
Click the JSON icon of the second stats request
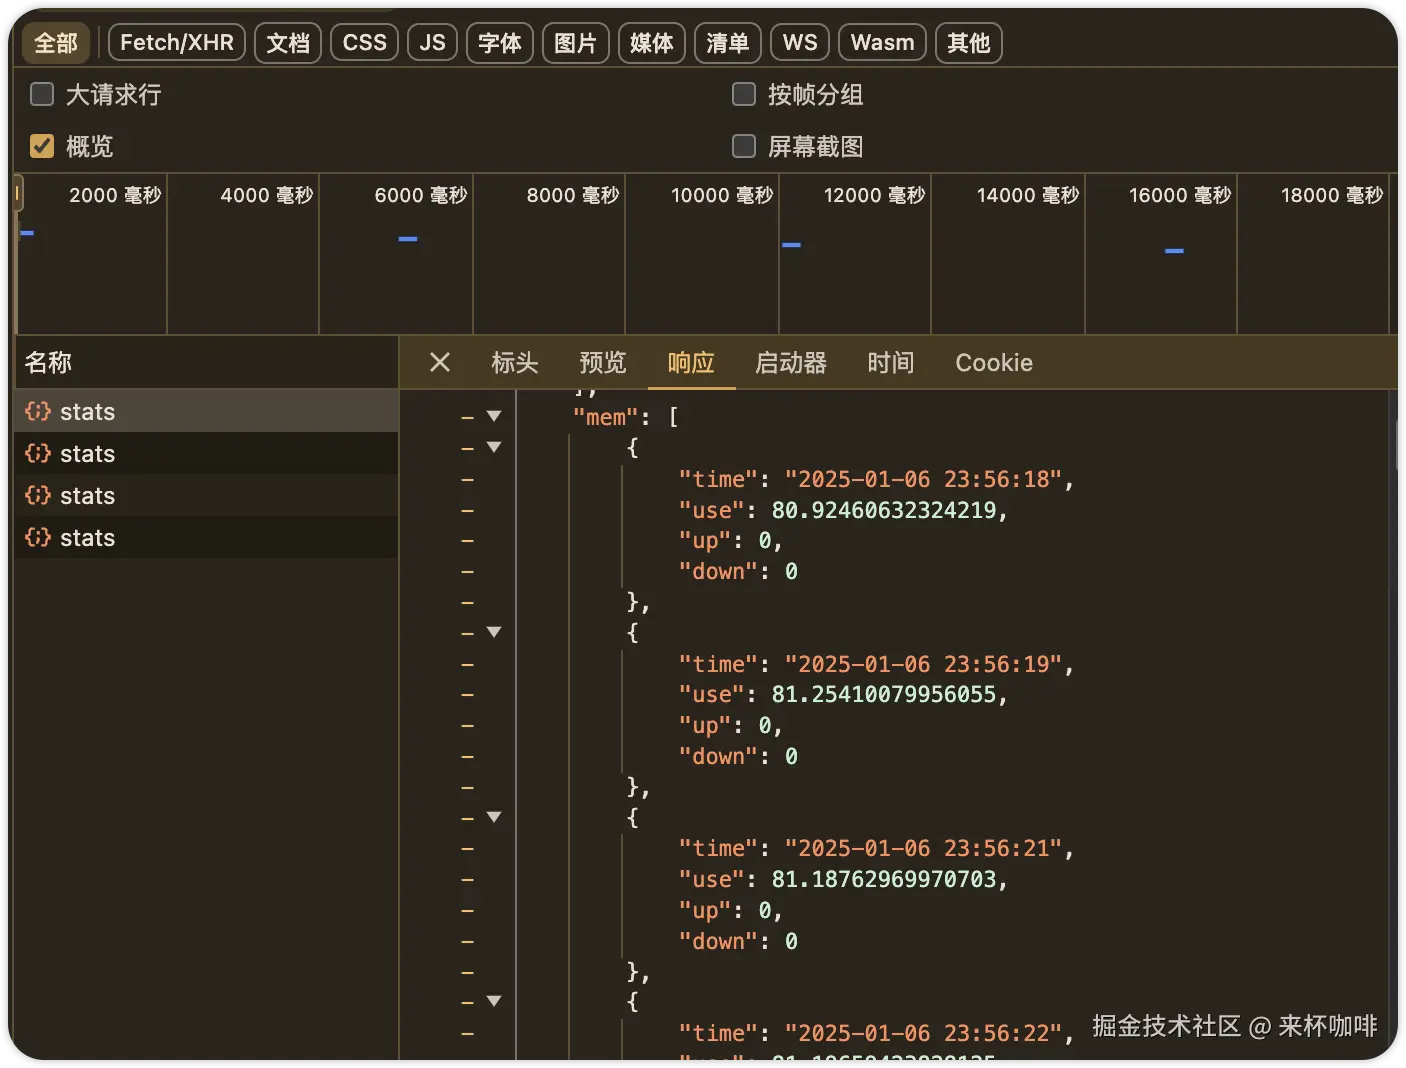[x=38, y=453]
